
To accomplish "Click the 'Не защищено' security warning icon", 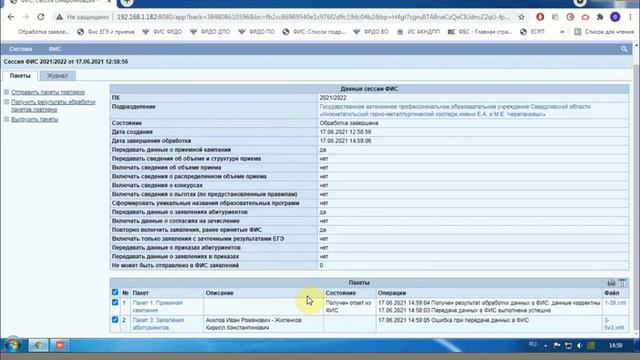I will 60,17.
